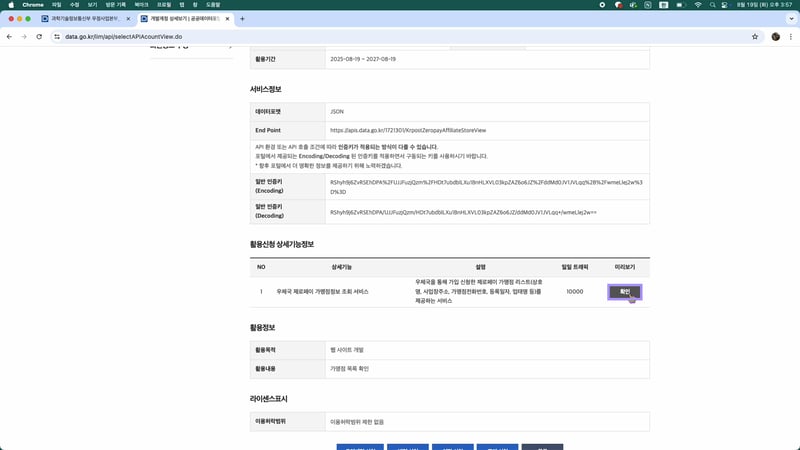
Task: Open the 도움말 menu
Action: coord(213,5)
